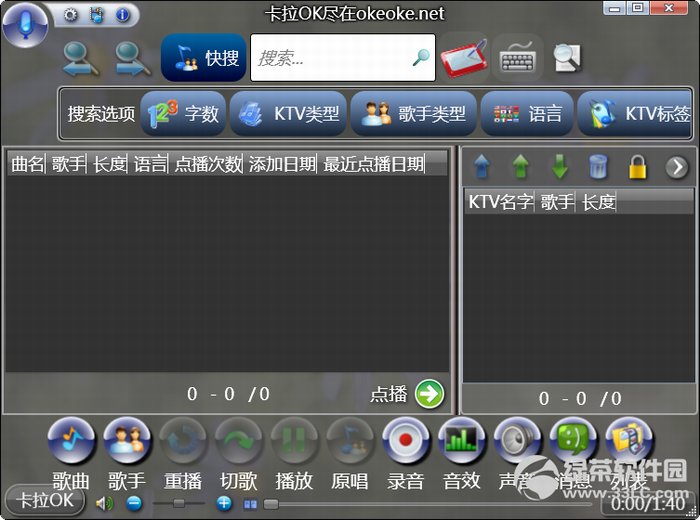Move song up with green up arrow
This screenshot has width=700, height=520.
521,166
